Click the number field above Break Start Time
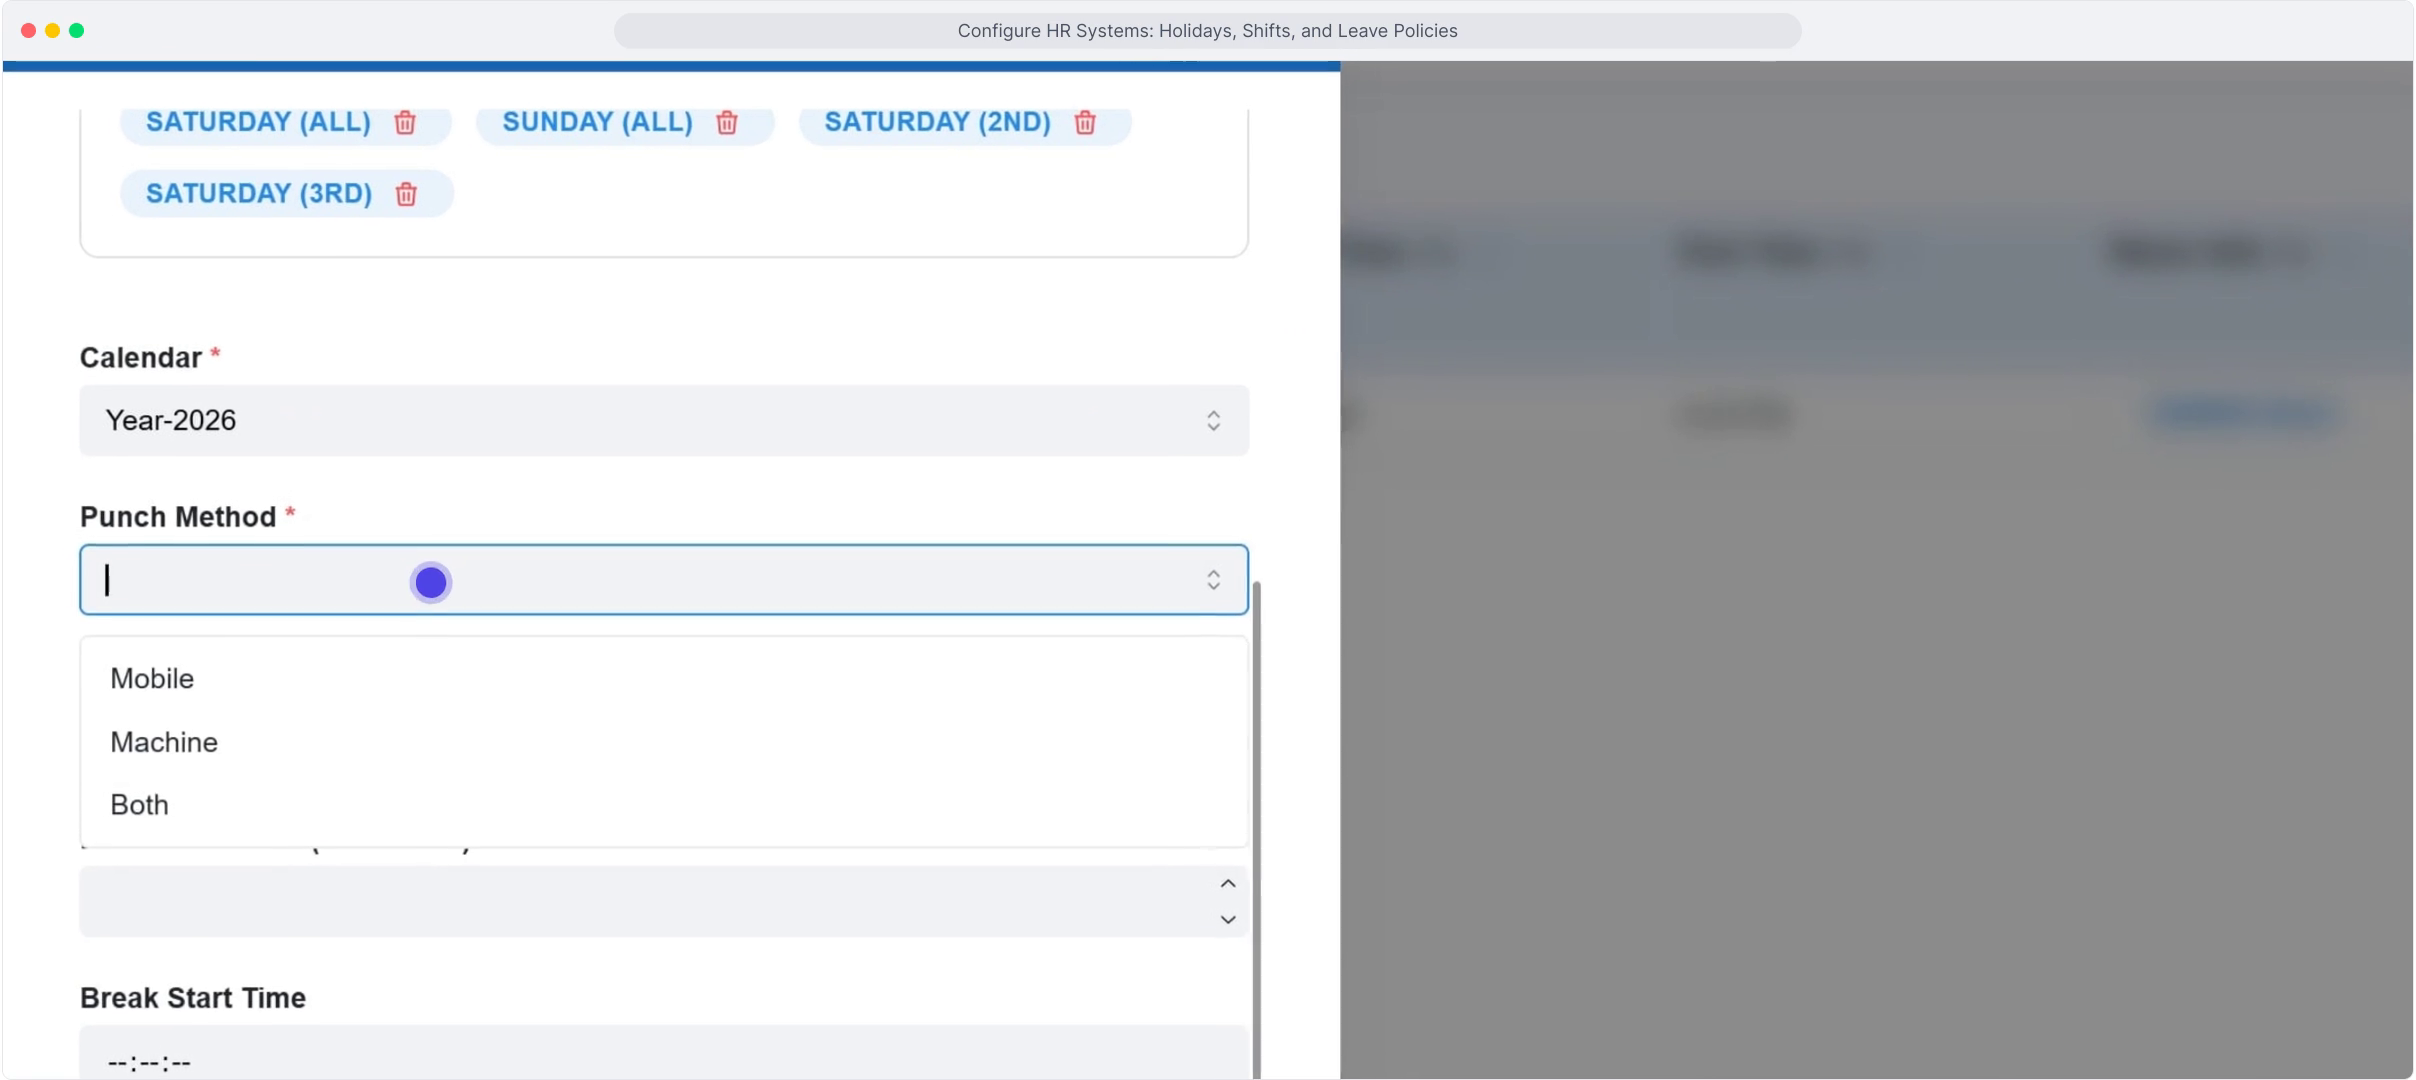 pyautogui.click(x=664, y=901)
